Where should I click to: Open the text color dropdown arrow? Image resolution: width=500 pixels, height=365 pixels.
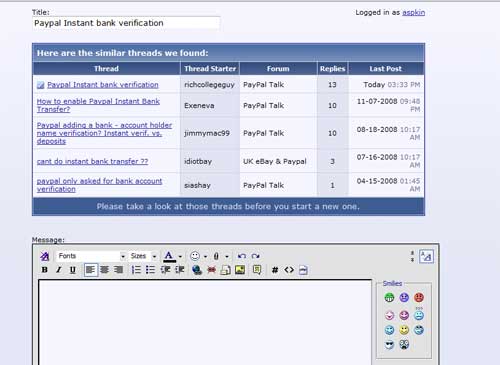point(180,256)
